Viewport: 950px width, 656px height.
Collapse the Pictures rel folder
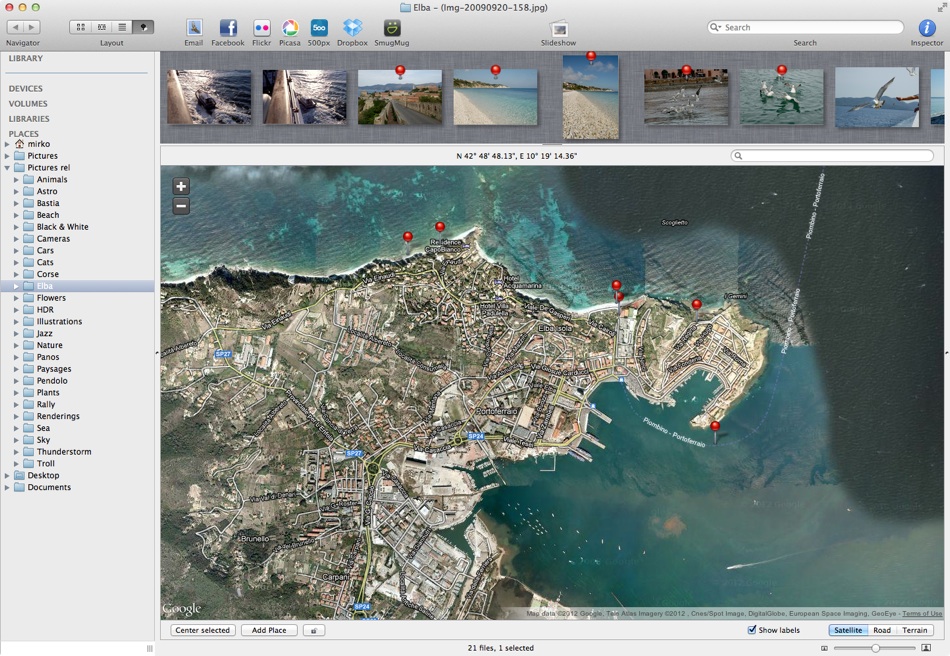pyautogui.click(x=7, y=168)
